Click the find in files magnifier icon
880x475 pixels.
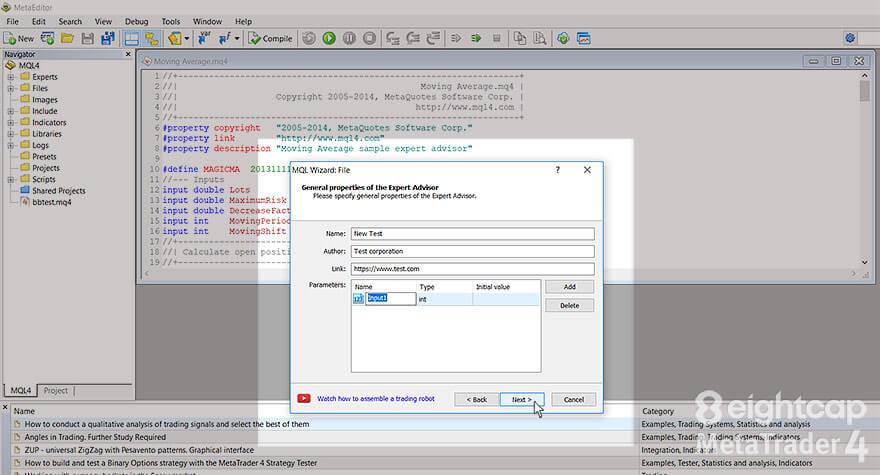tap(540, 39)
